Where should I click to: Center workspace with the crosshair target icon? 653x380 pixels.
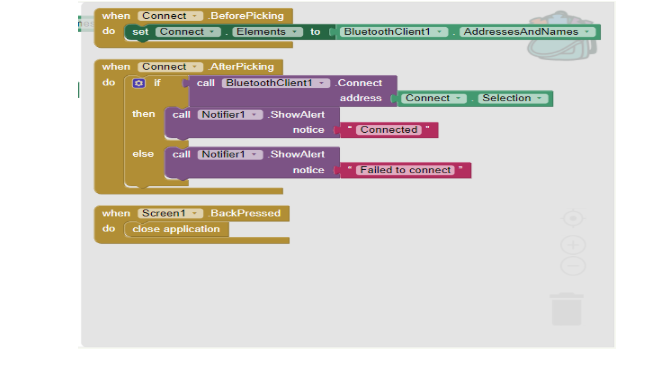[x=573, y=218]
